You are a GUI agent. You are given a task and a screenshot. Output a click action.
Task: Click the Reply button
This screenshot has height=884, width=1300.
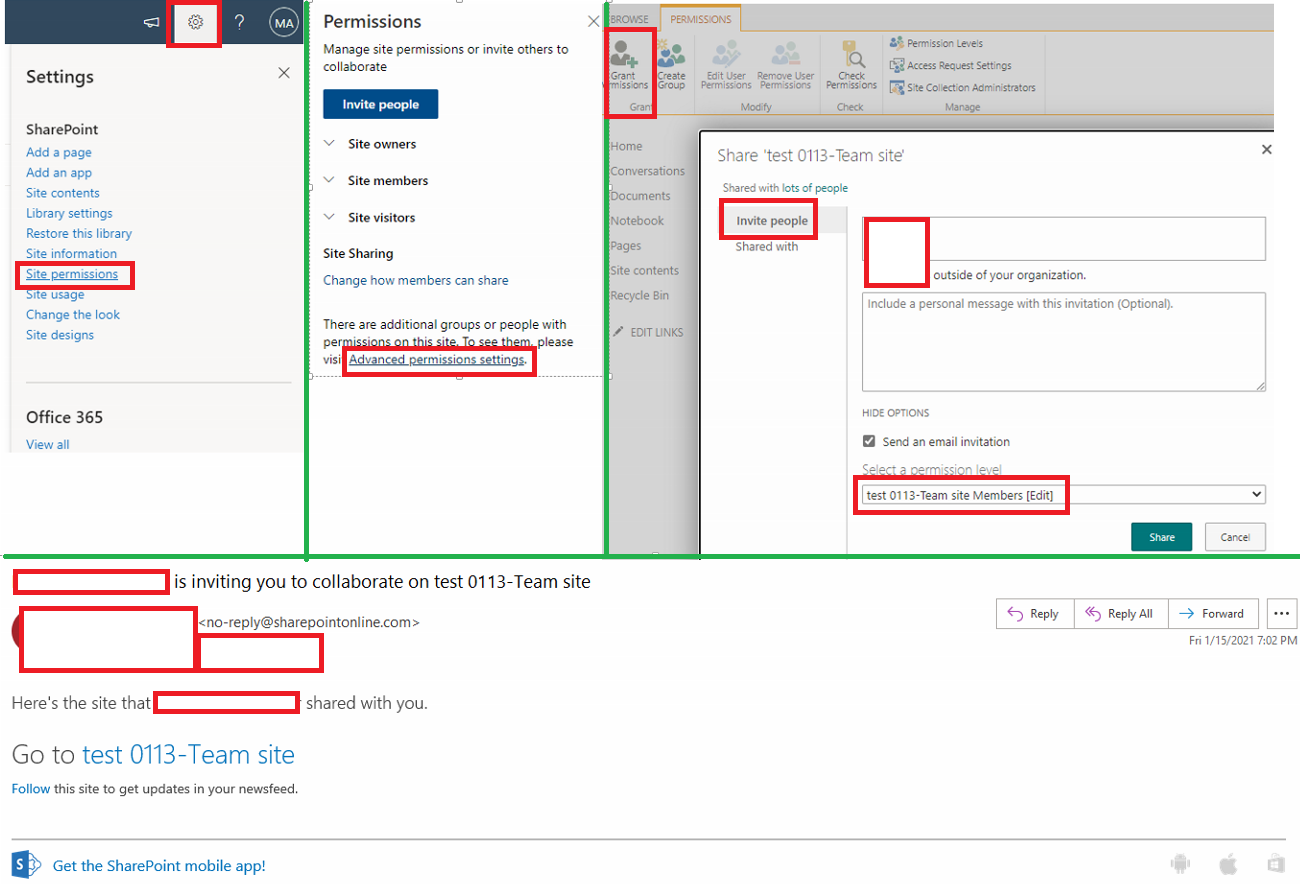(x=1035, y=614)
